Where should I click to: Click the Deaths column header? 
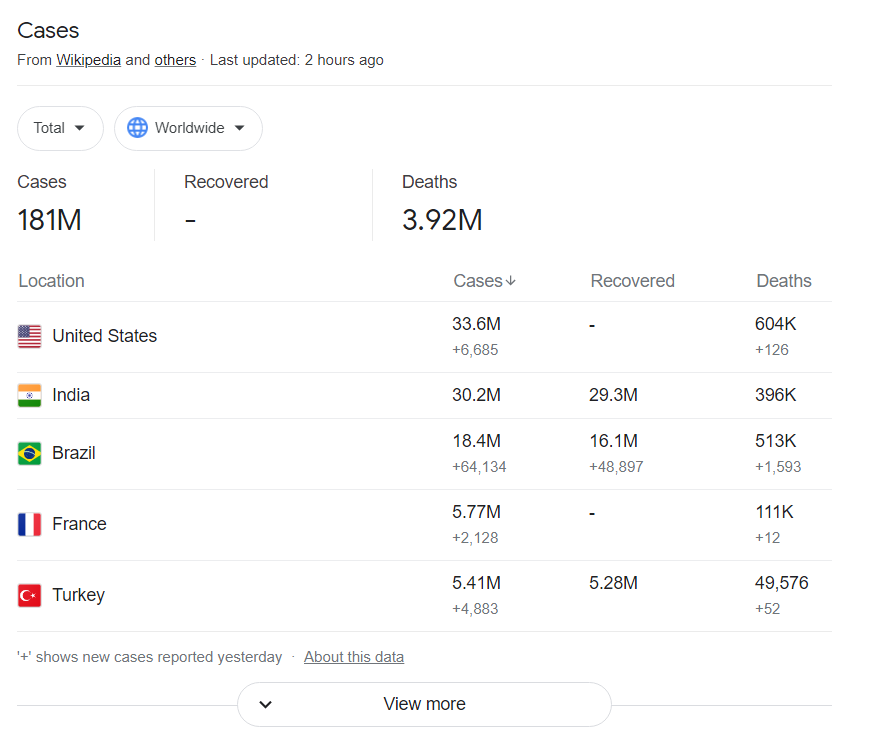(784, 281)
